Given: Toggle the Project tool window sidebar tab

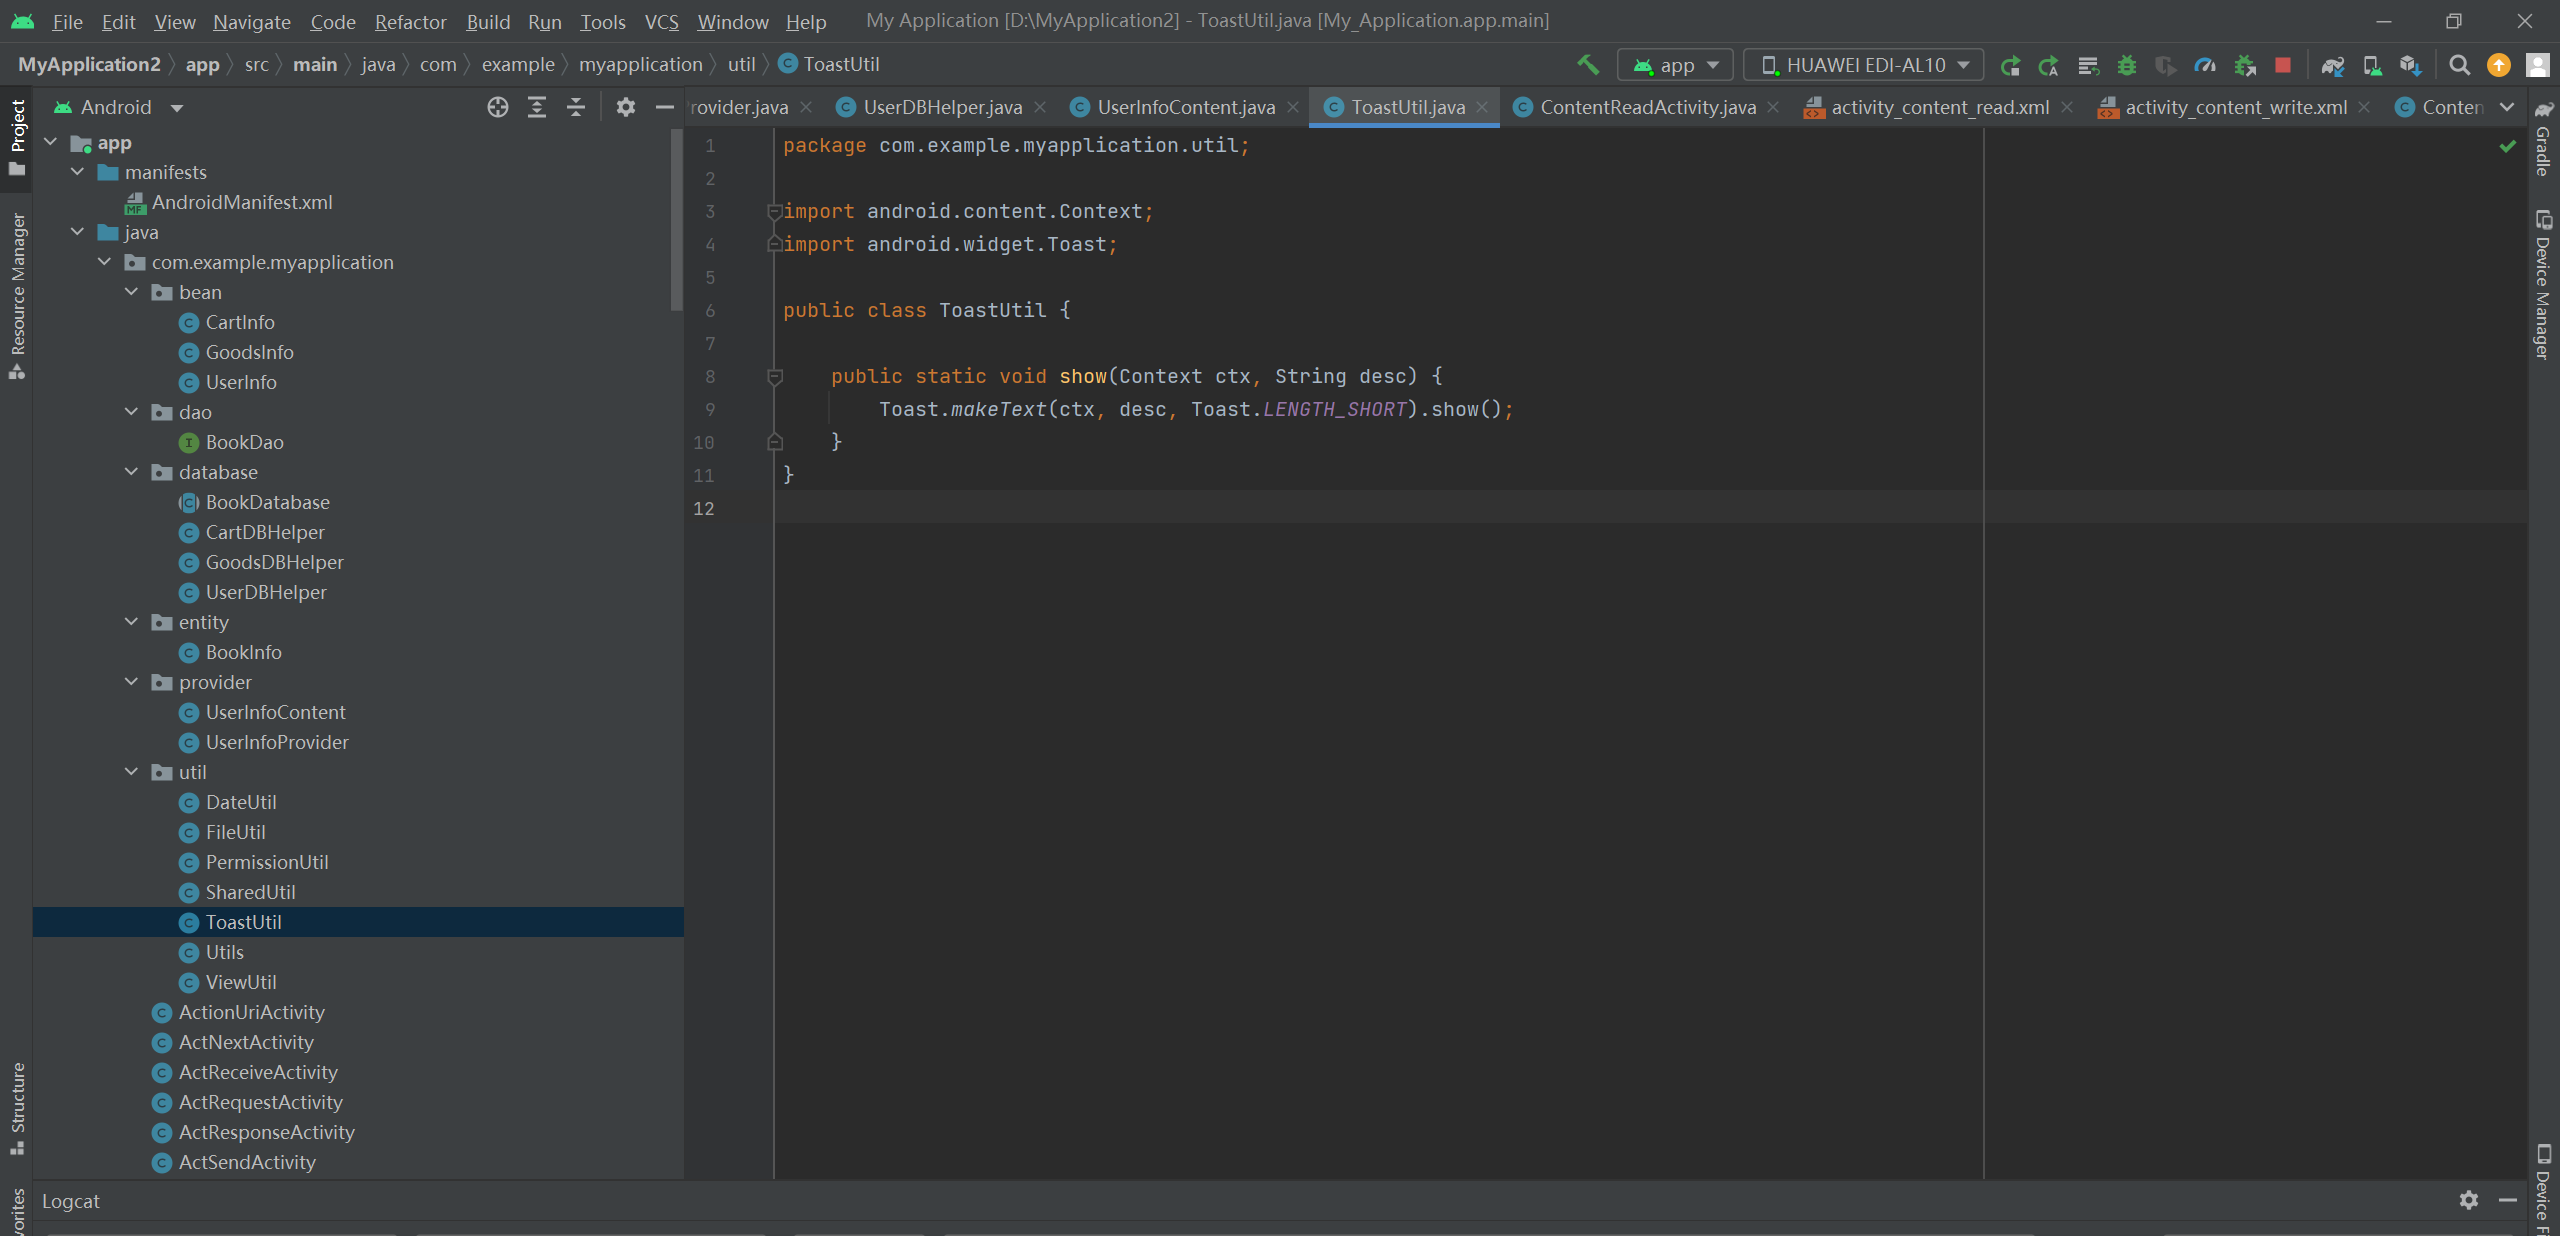Looking at the screenshot, I should [17, 138].
